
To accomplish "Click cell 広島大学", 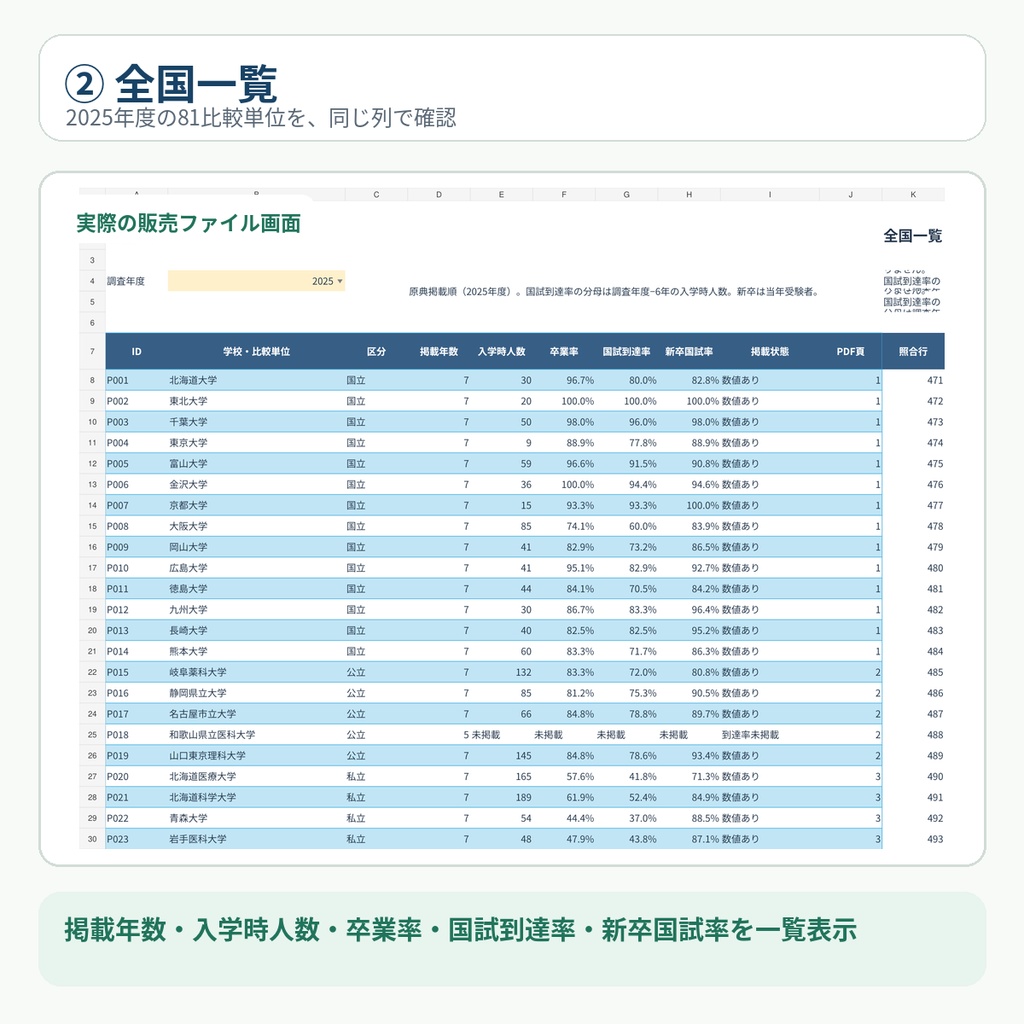I will point(257,568).
